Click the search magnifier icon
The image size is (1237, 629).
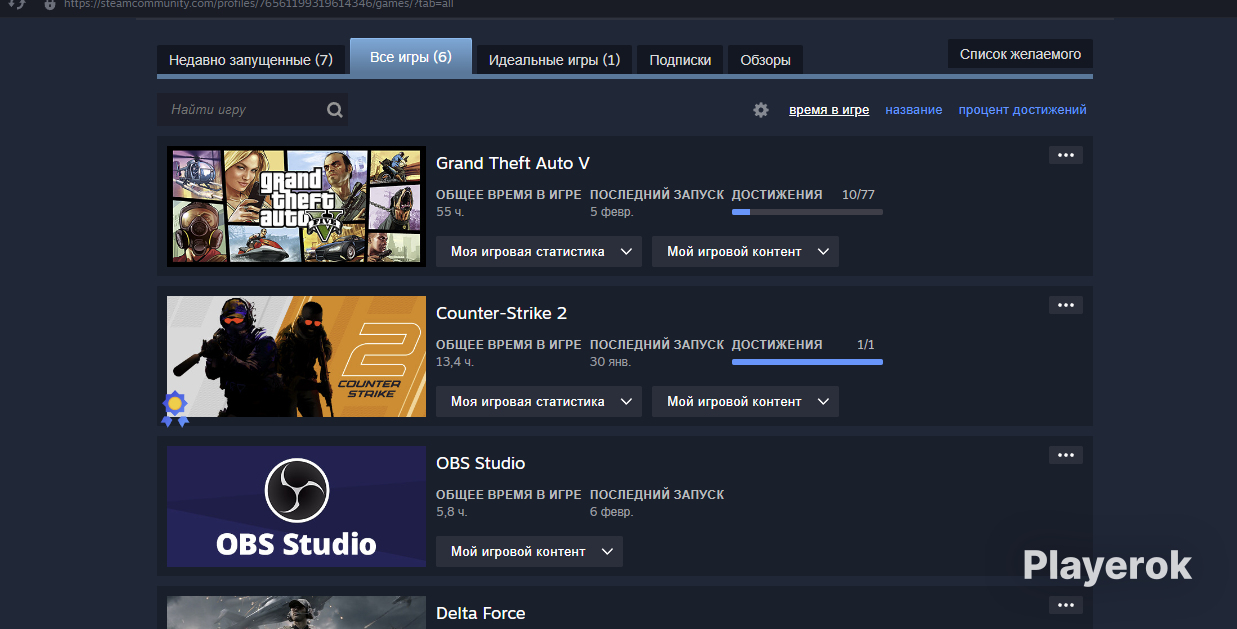[x=335, y=110]
